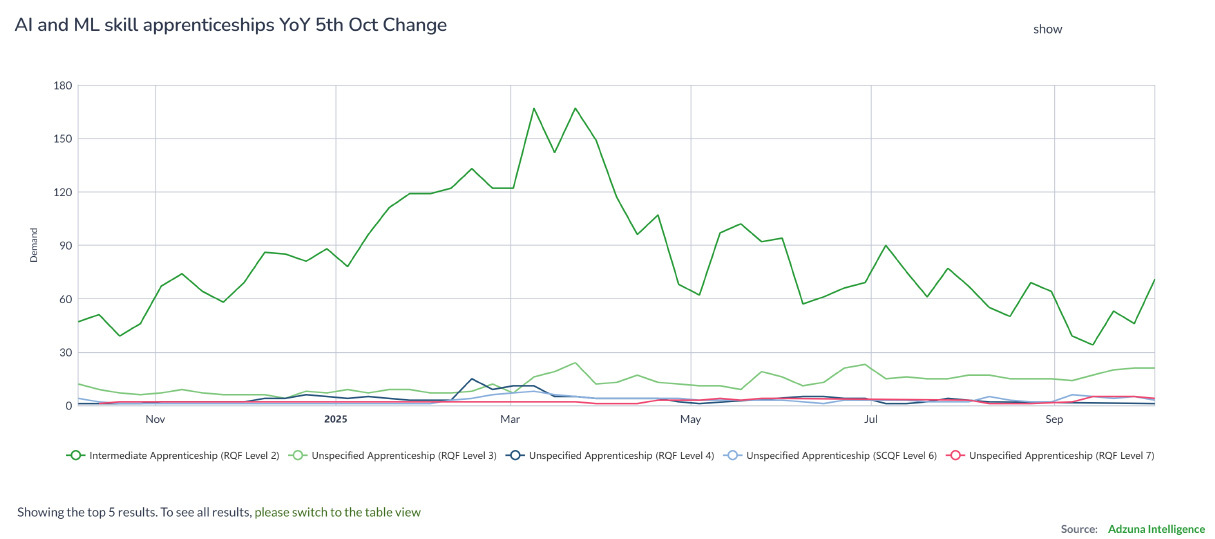Click the Sep x-axis label

click(x=1054, y=420)
